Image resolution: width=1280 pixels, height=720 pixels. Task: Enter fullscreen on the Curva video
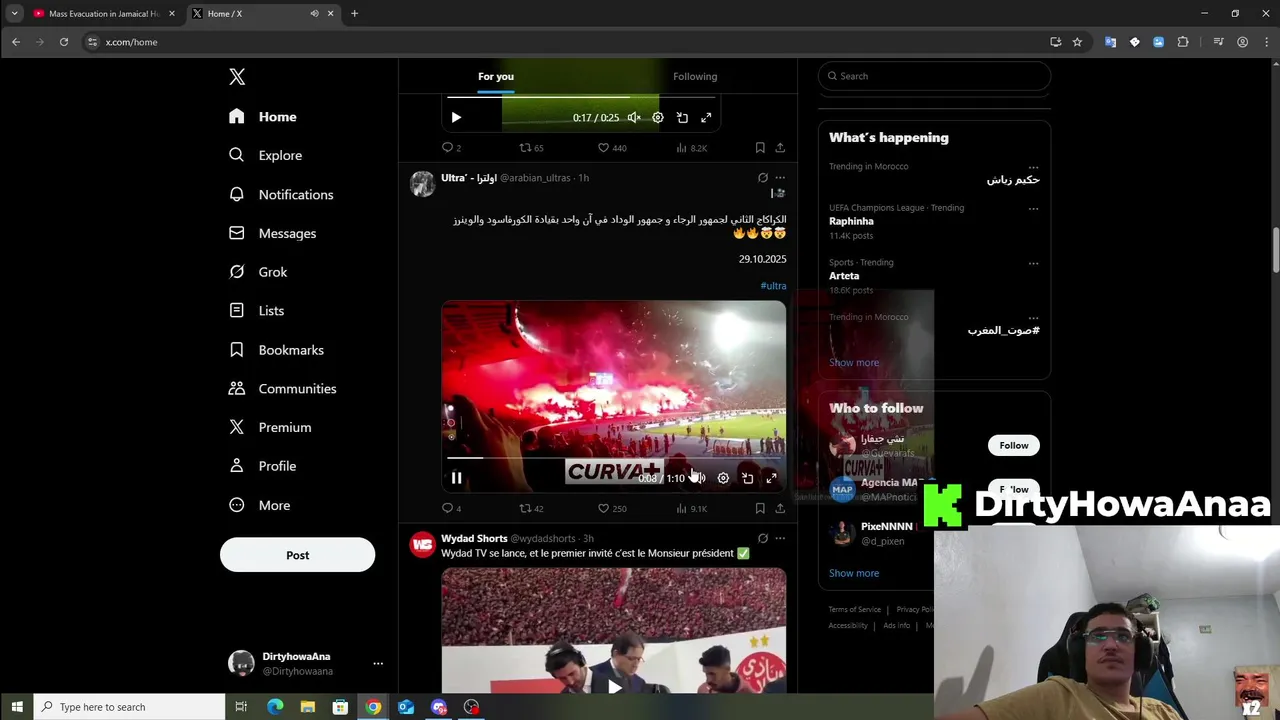pyautogui.click(x=771, y=478)
